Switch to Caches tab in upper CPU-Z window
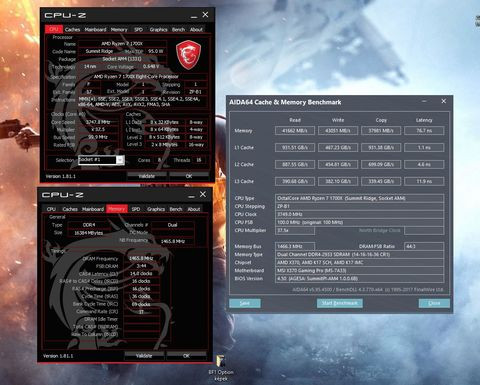This screenshot has height=385, width=480. 72,29
